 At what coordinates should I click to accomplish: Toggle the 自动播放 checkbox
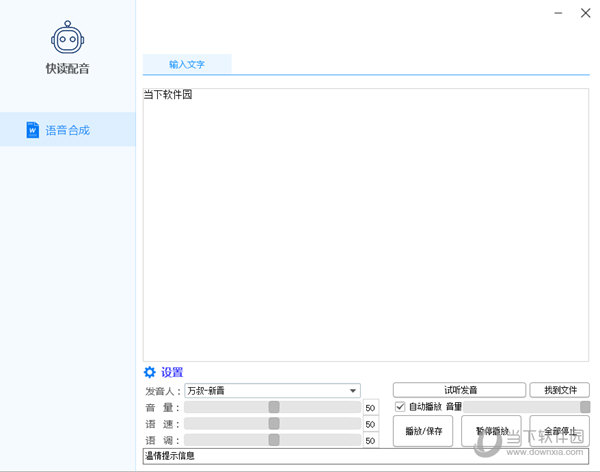coord(400,407)
